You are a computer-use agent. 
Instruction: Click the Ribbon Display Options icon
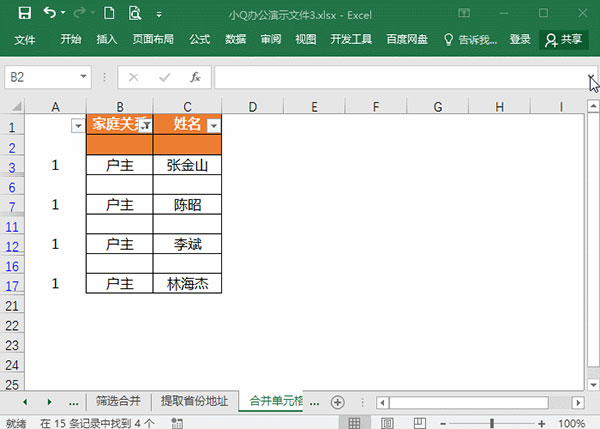[x=464, y=13]
